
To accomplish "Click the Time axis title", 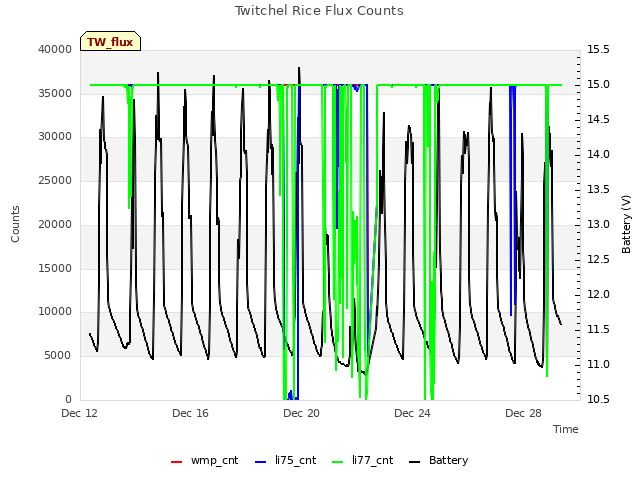I will click(566, 429).
